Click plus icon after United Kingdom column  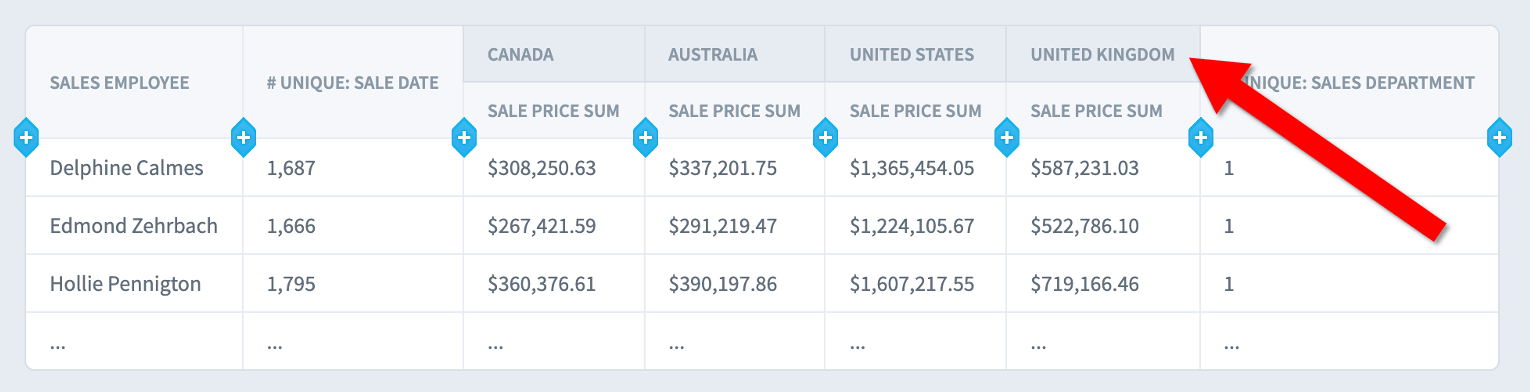(1200, 137)
